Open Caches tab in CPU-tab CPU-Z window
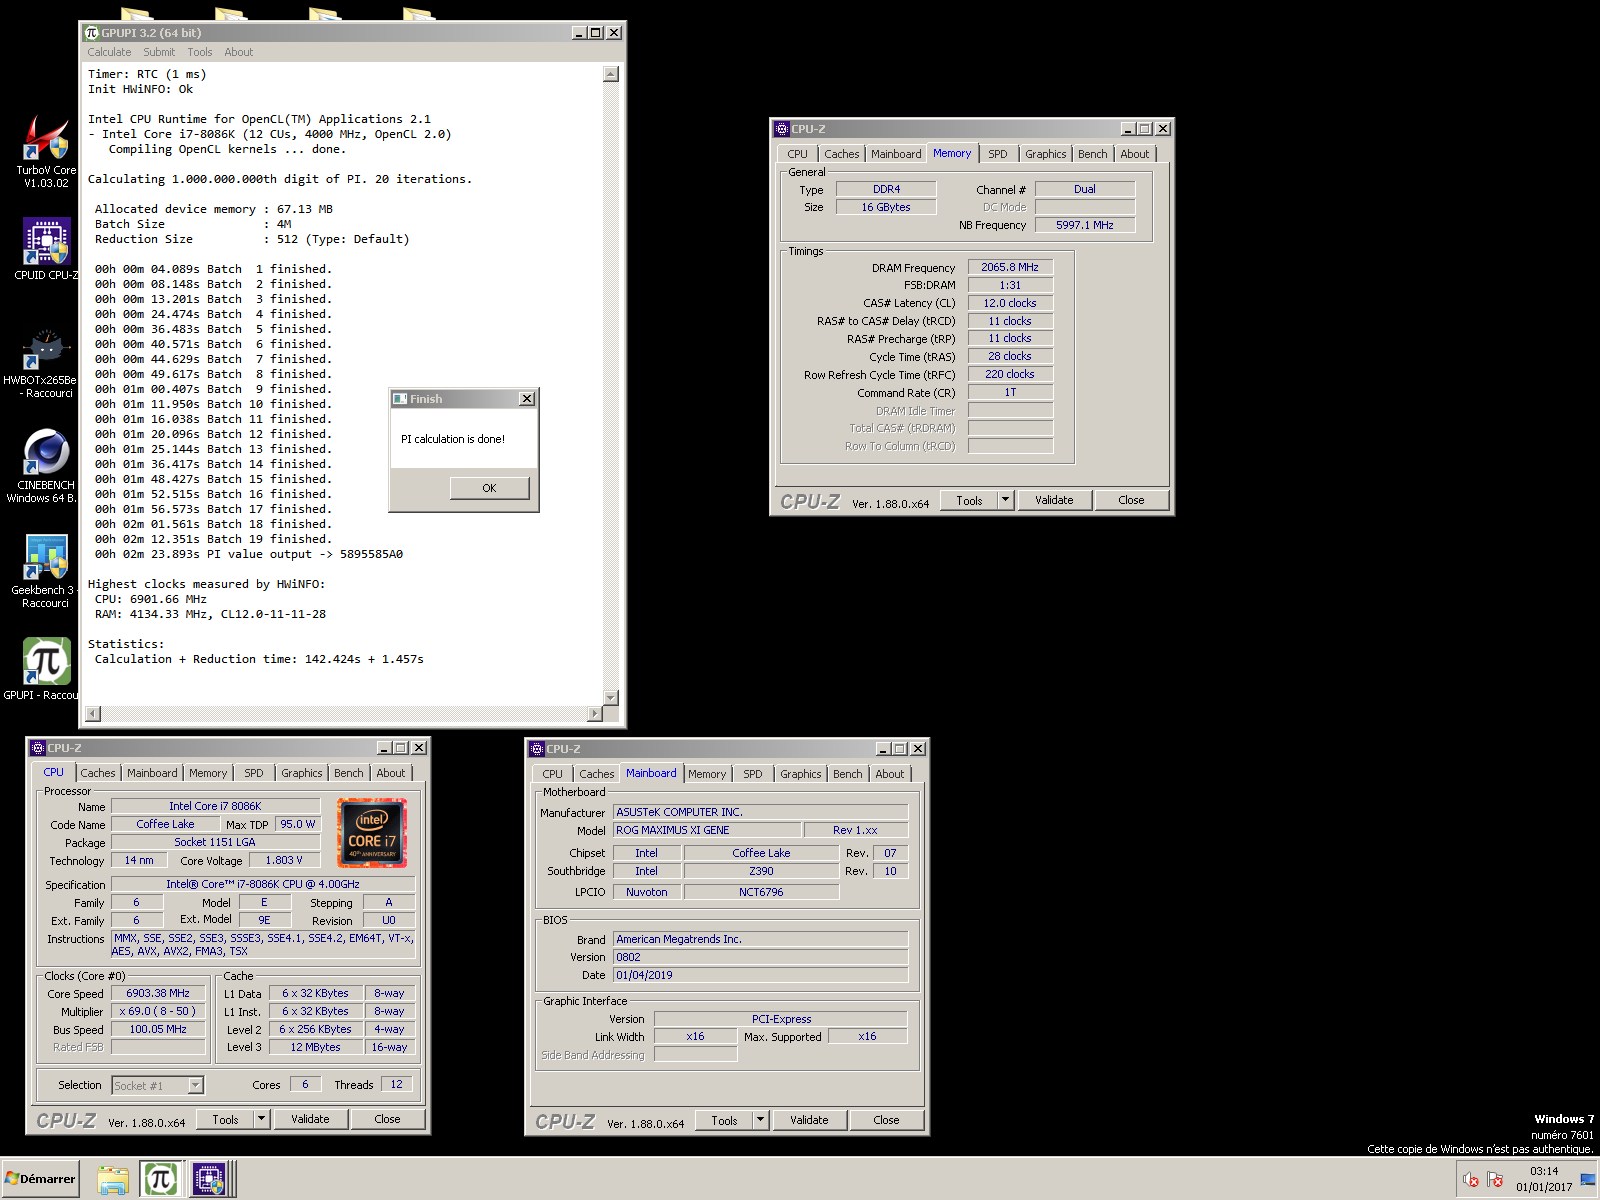 (97, 773)
